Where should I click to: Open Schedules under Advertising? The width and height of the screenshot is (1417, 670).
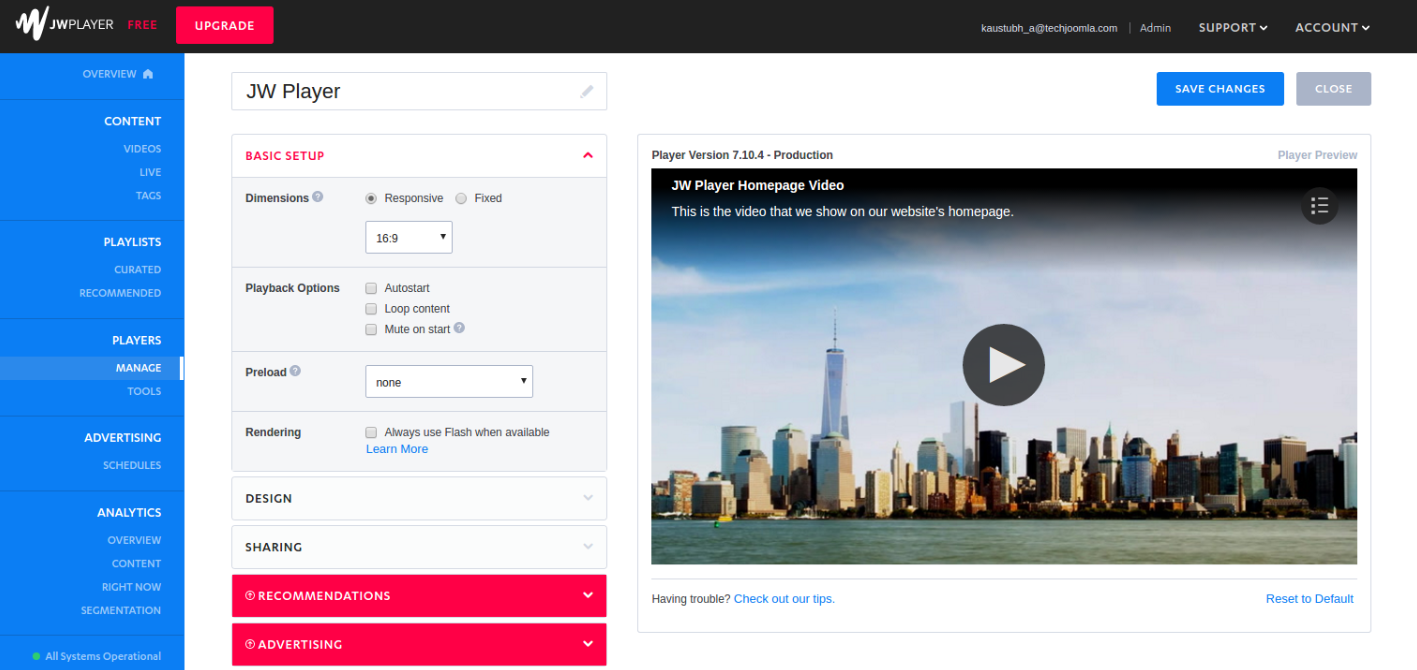coord(132,465)
